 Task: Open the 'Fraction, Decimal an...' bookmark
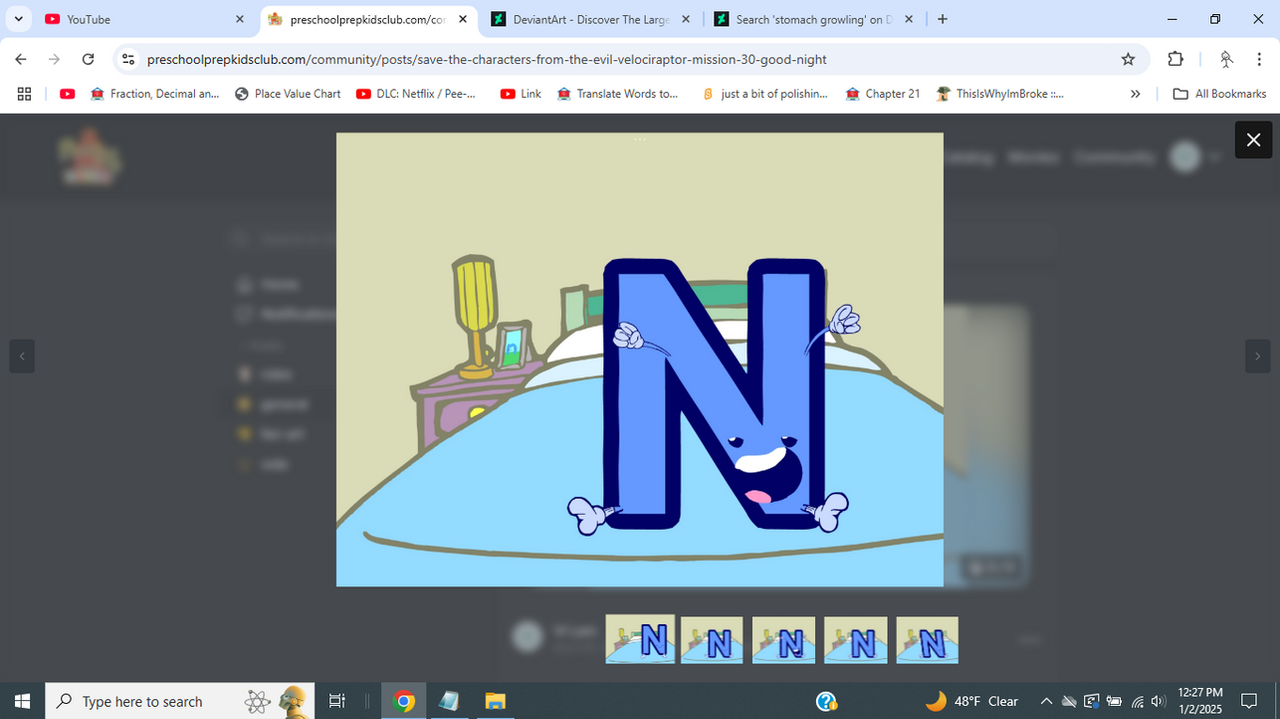point(155,94)
